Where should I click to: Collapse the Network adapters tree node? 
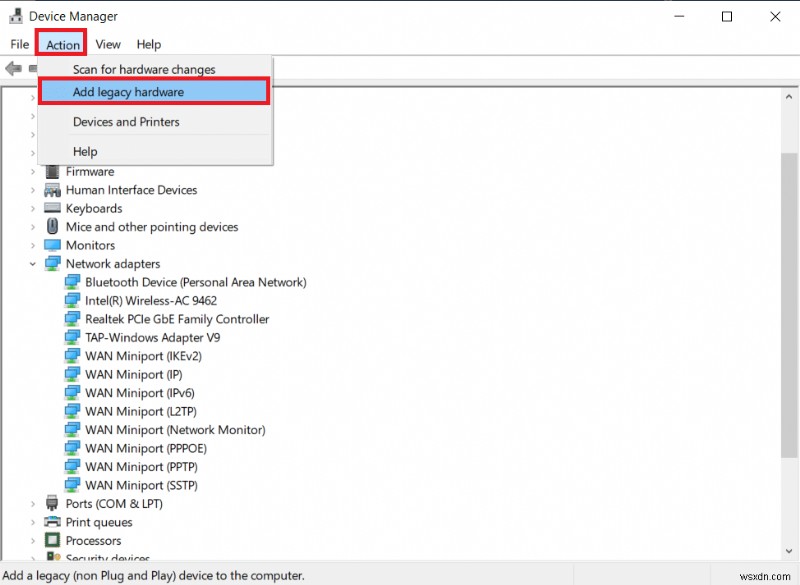[x=33, y=263]
